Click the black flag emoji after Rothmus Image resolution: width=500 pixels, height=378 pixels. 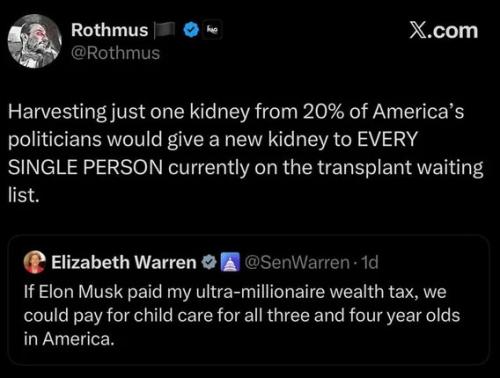point(165,30)
